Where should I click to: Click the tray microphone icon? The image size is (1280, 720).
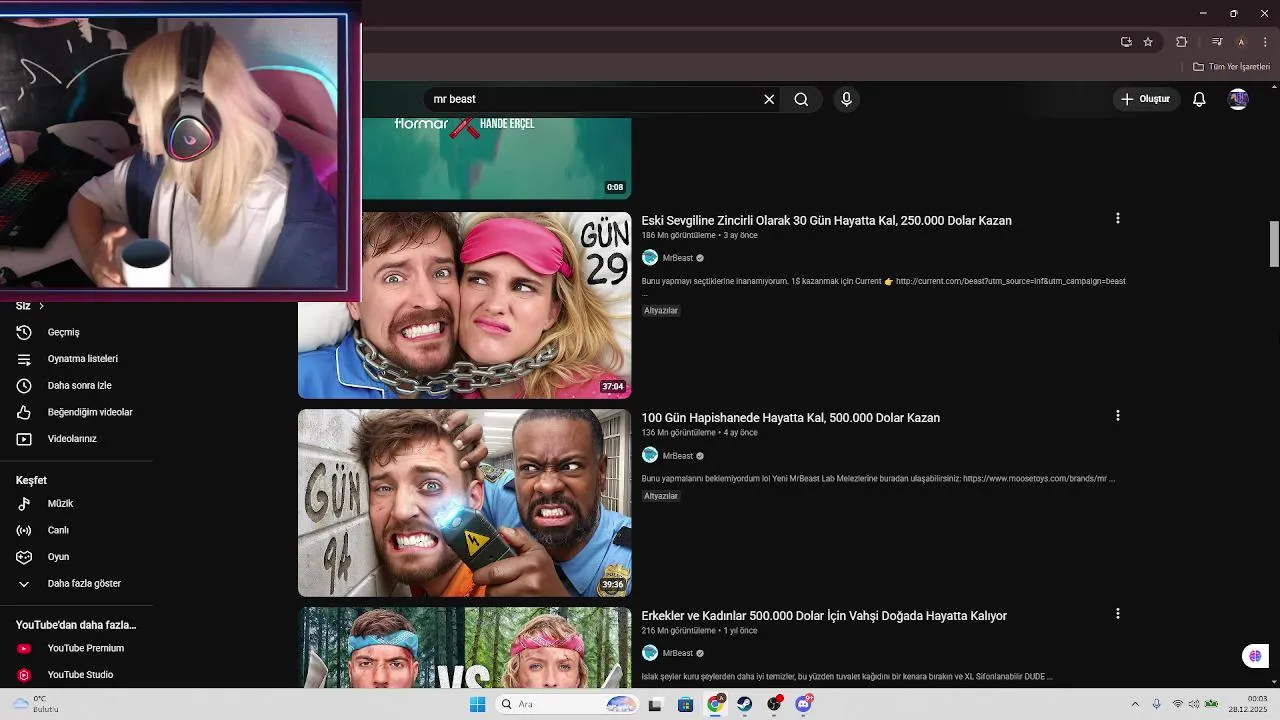tap(1157, 705)
